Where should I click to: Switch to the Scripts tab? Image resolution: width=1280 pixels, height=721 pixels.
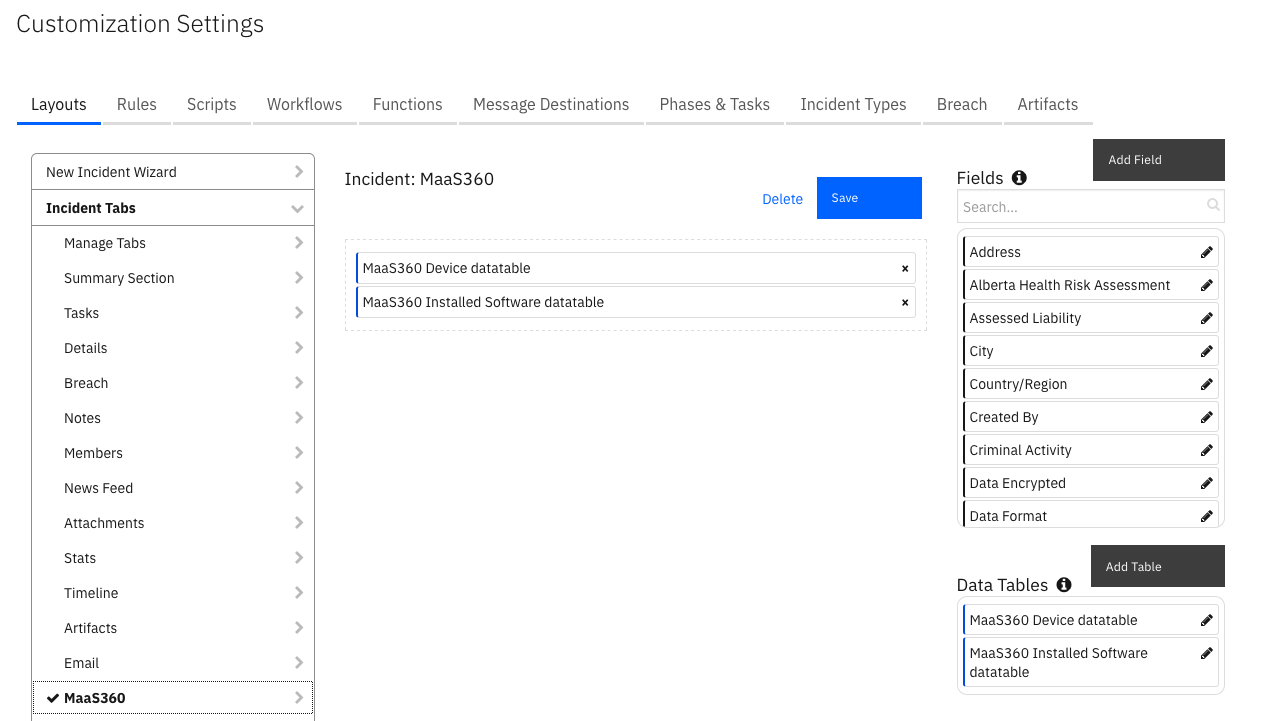(212, 105)
